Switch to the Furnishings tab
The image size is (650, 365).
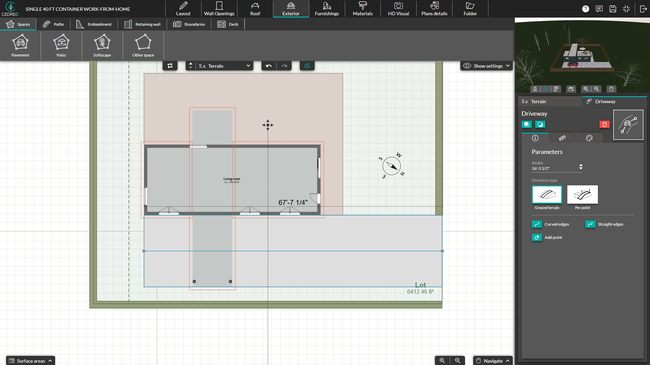click(327, 8)
